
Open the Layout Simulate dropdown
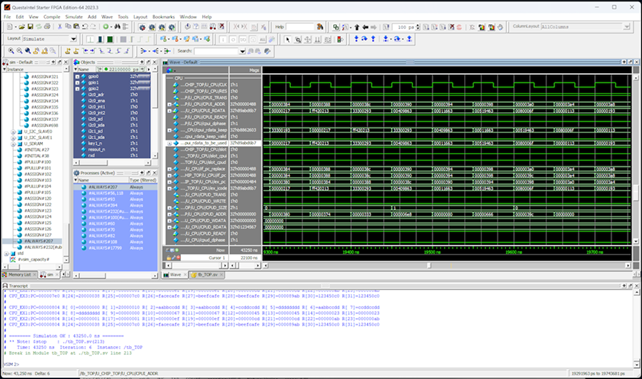point(74,39)
